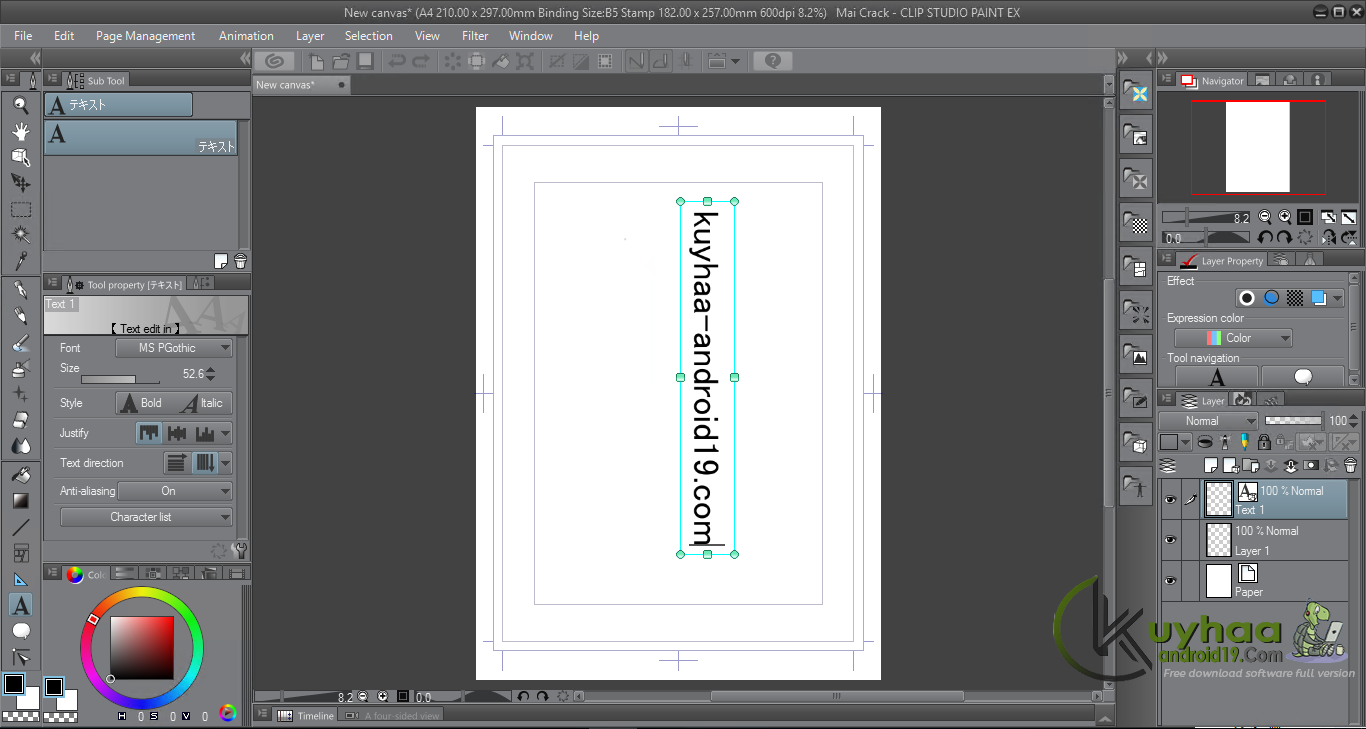The image size is (1366, 729).
Task: Open the Font MS PGothic dropdown
Action: pyautogui.click(x=173, y=348)
